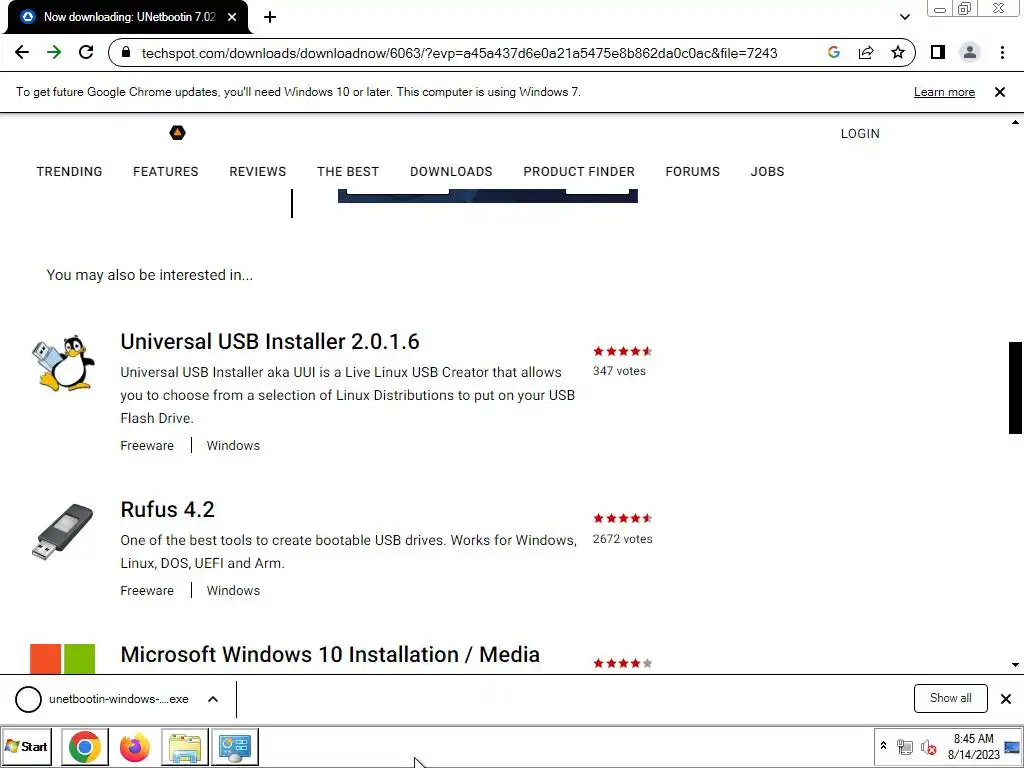Click the TechSpot logo icon
The image size is (1024, 768).
[178, 133]
